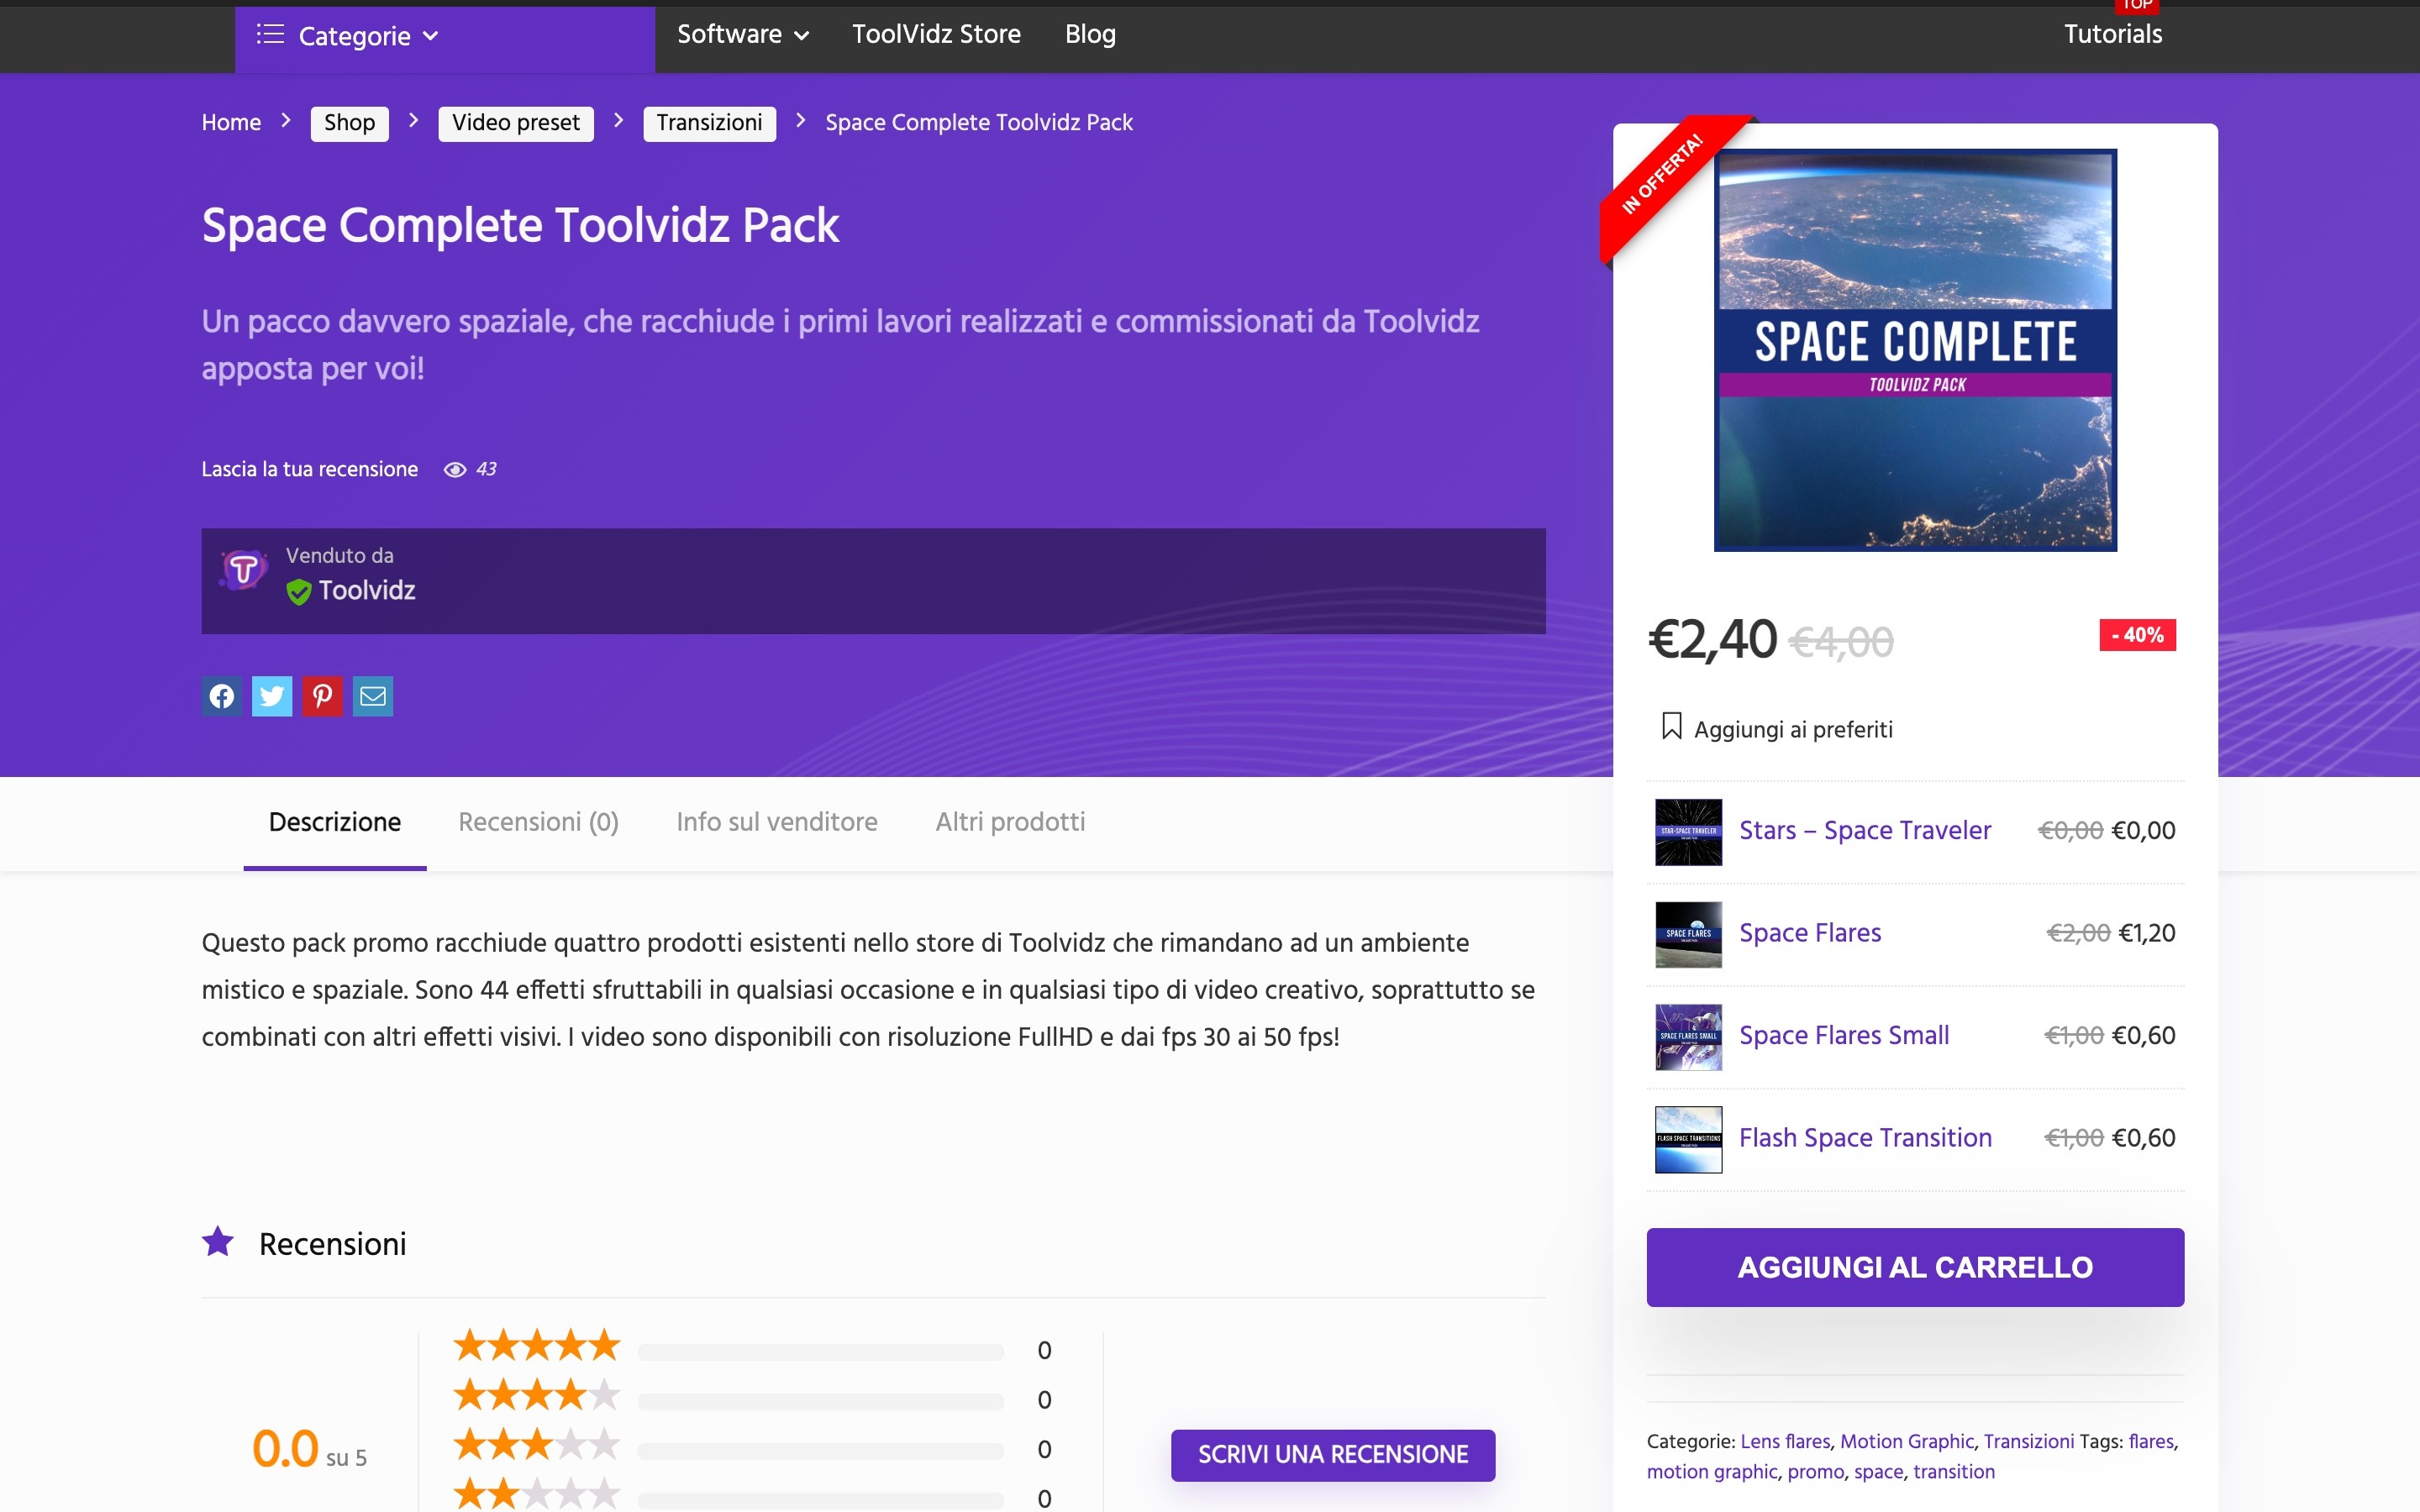
Task: Open the Categorie dropdown menu
Action: (x=445, y=37)
